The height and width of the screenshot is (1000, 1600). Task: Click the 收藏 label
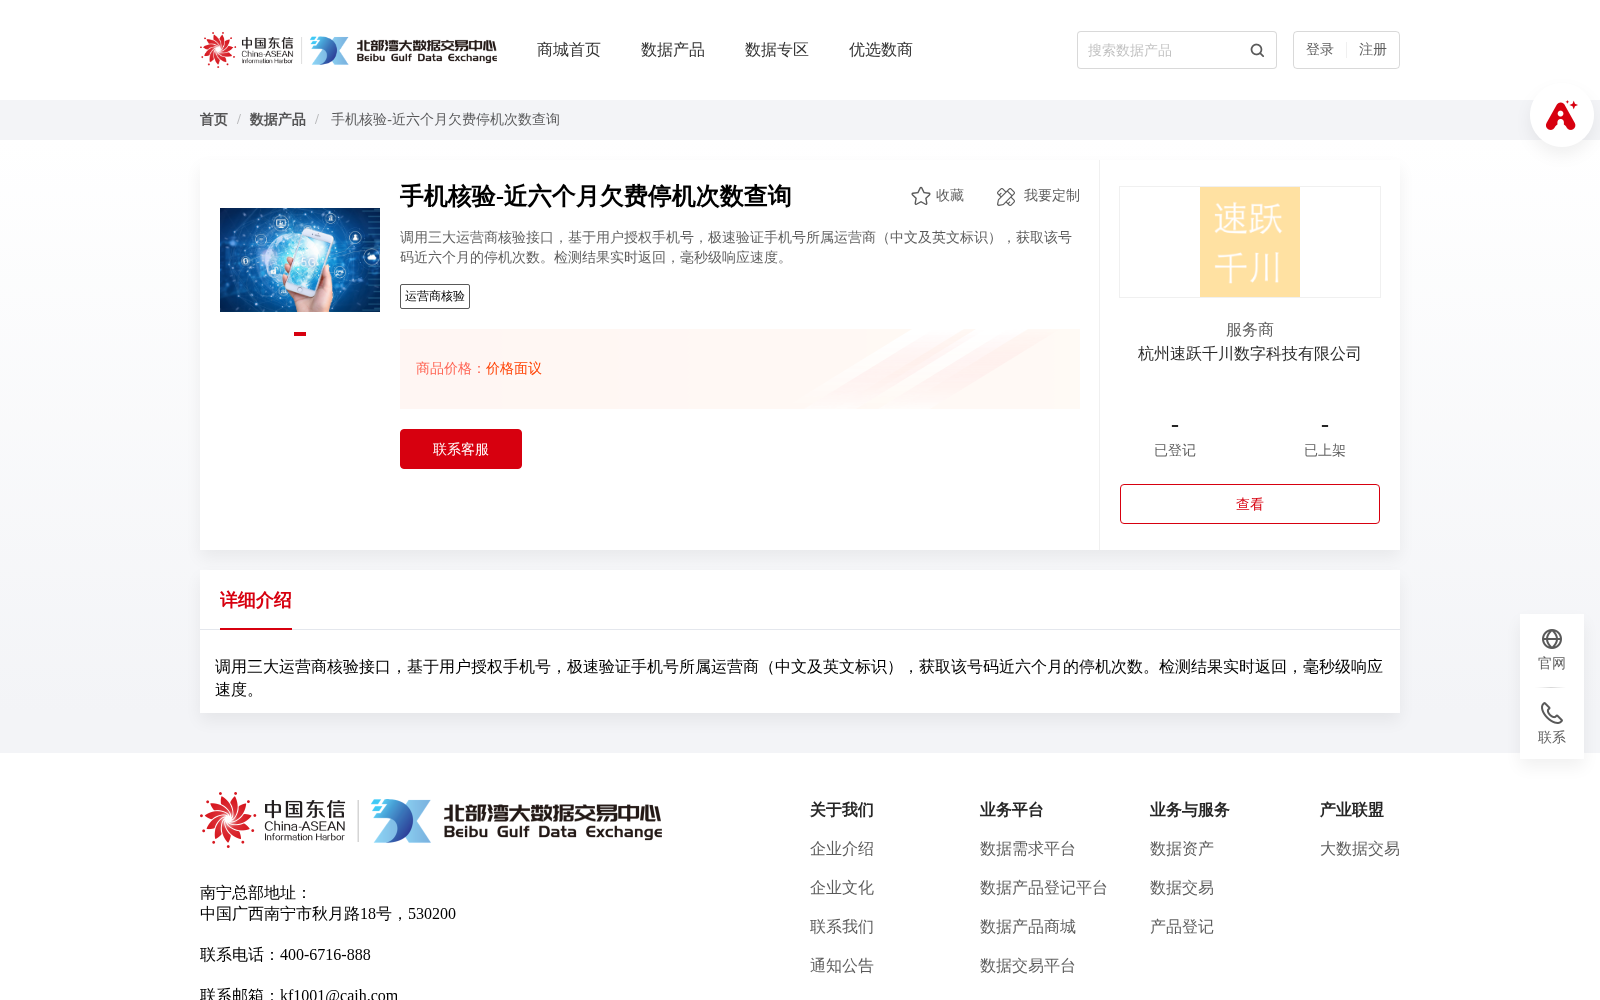point(950,196)
